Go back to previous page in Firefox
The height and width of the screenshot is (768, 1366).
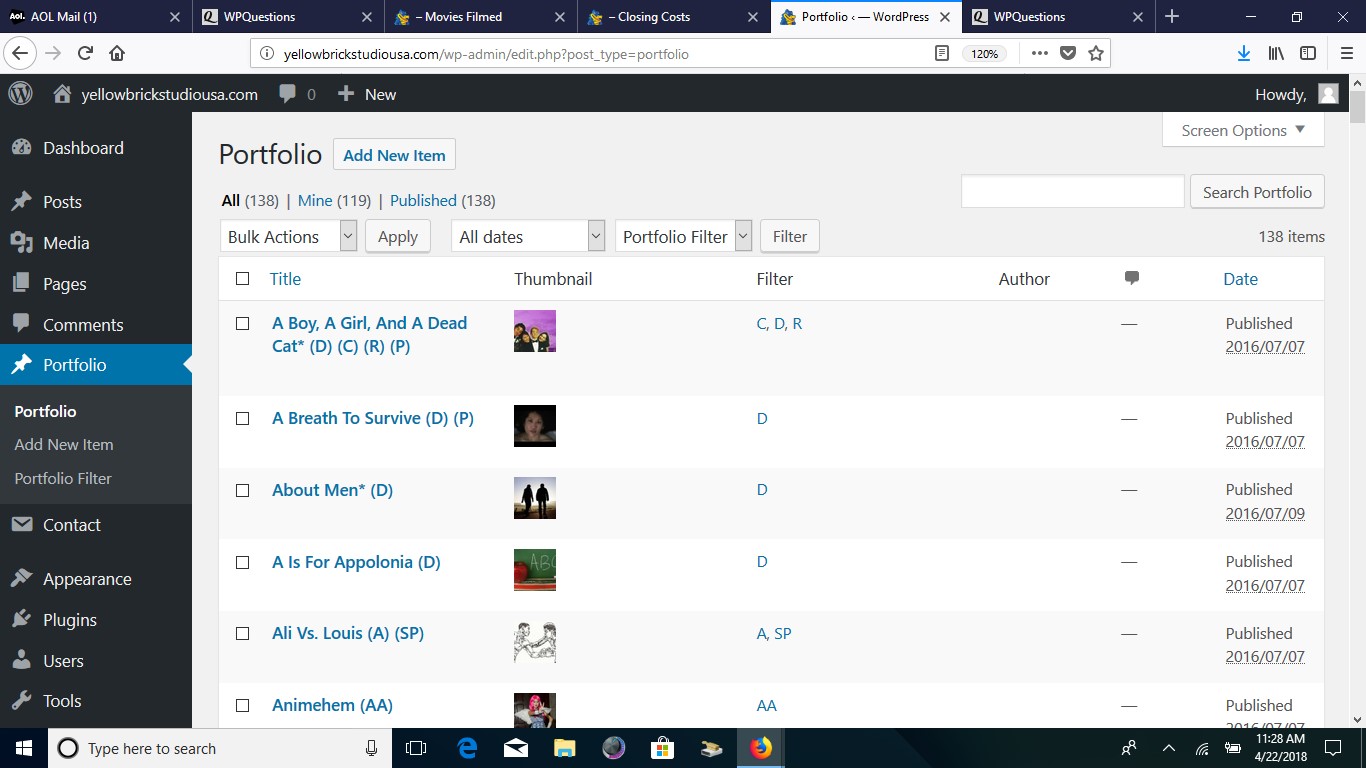(x=20, y=54)
